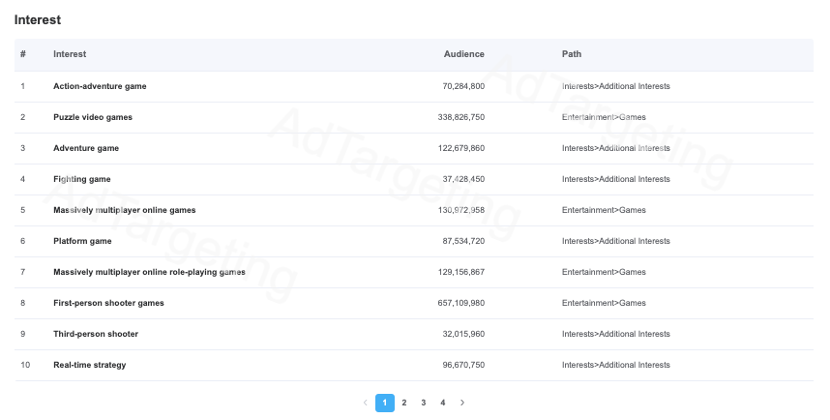Sort by the Audience column header
Screen dimensions: 830x420
(x=464, y=54)
